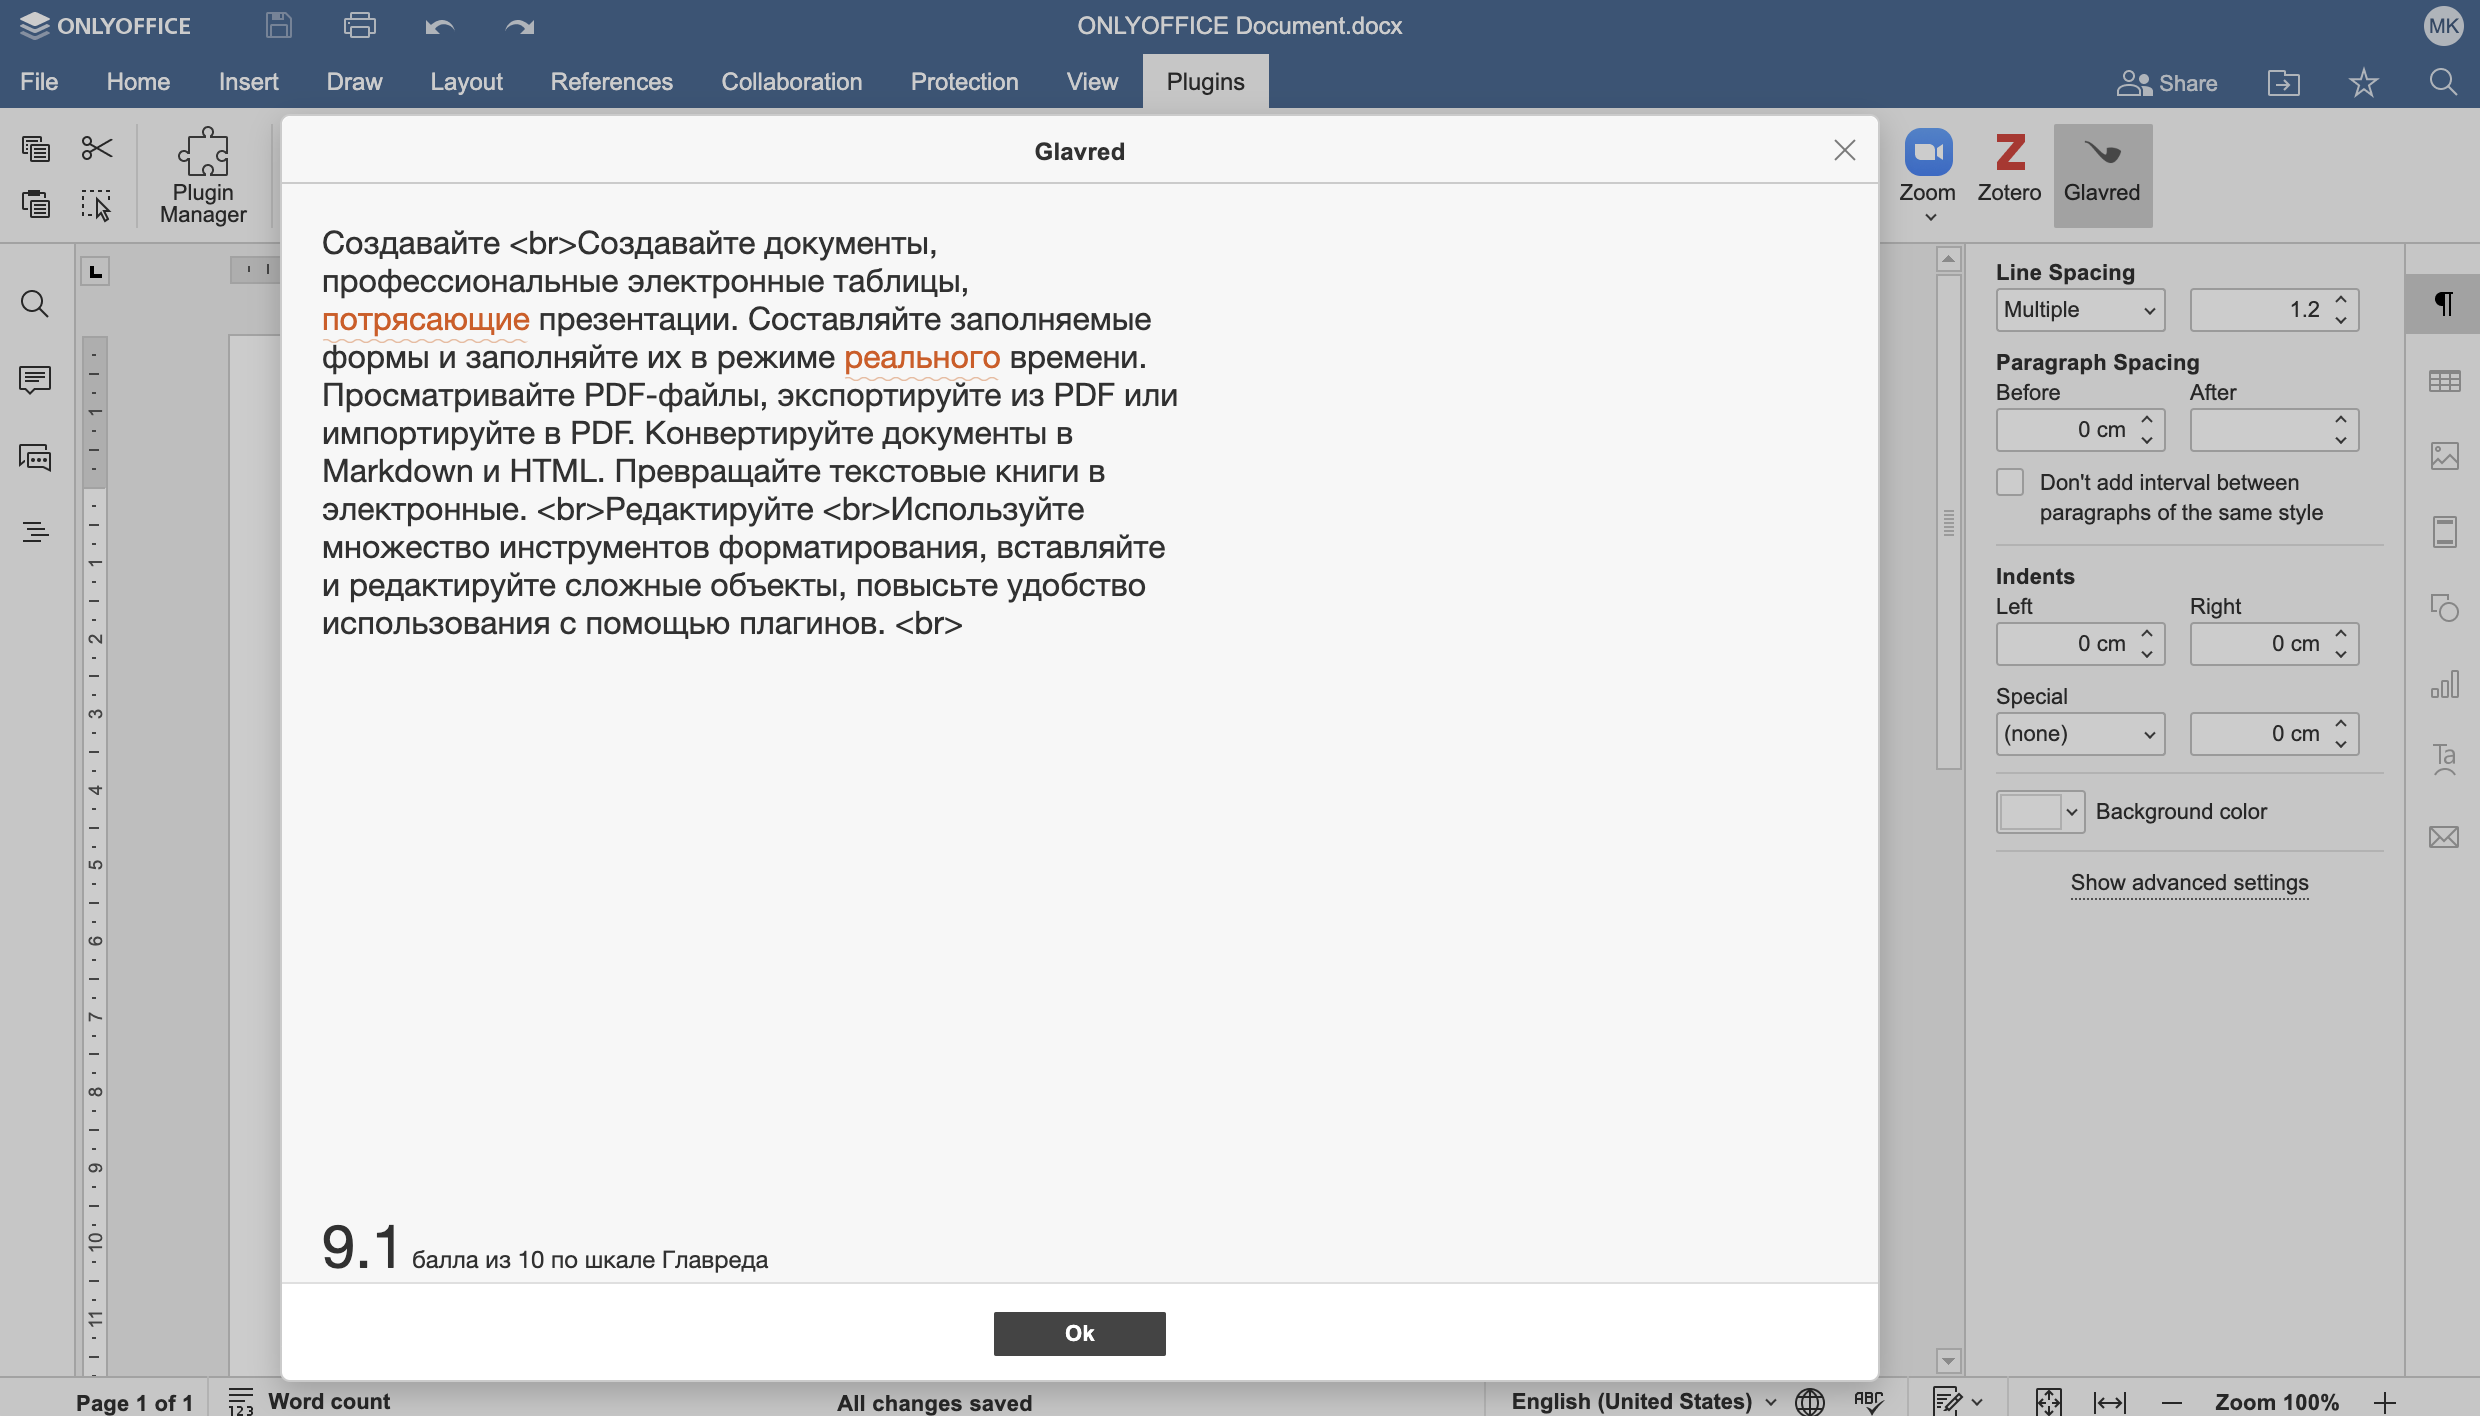Click Show advanced settings link
Viewport: 2480px width, 1416px height.
point(2189,882)
